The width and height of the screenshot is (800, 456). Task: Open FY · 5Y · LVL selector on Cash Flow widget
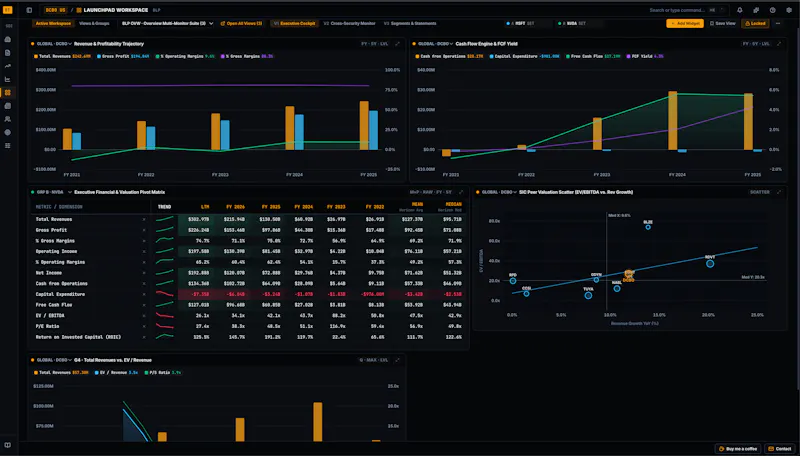[756, 44]
